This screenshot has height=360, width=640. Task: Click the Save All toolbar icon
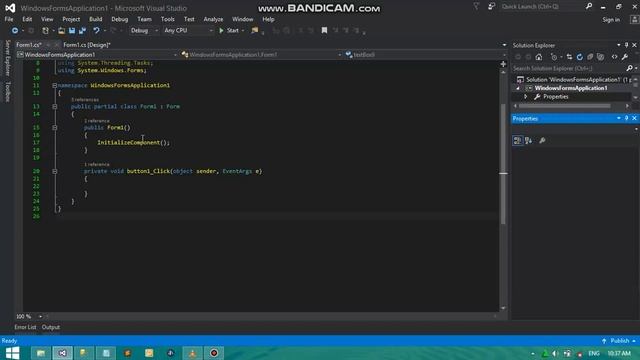tap(82, 31)
